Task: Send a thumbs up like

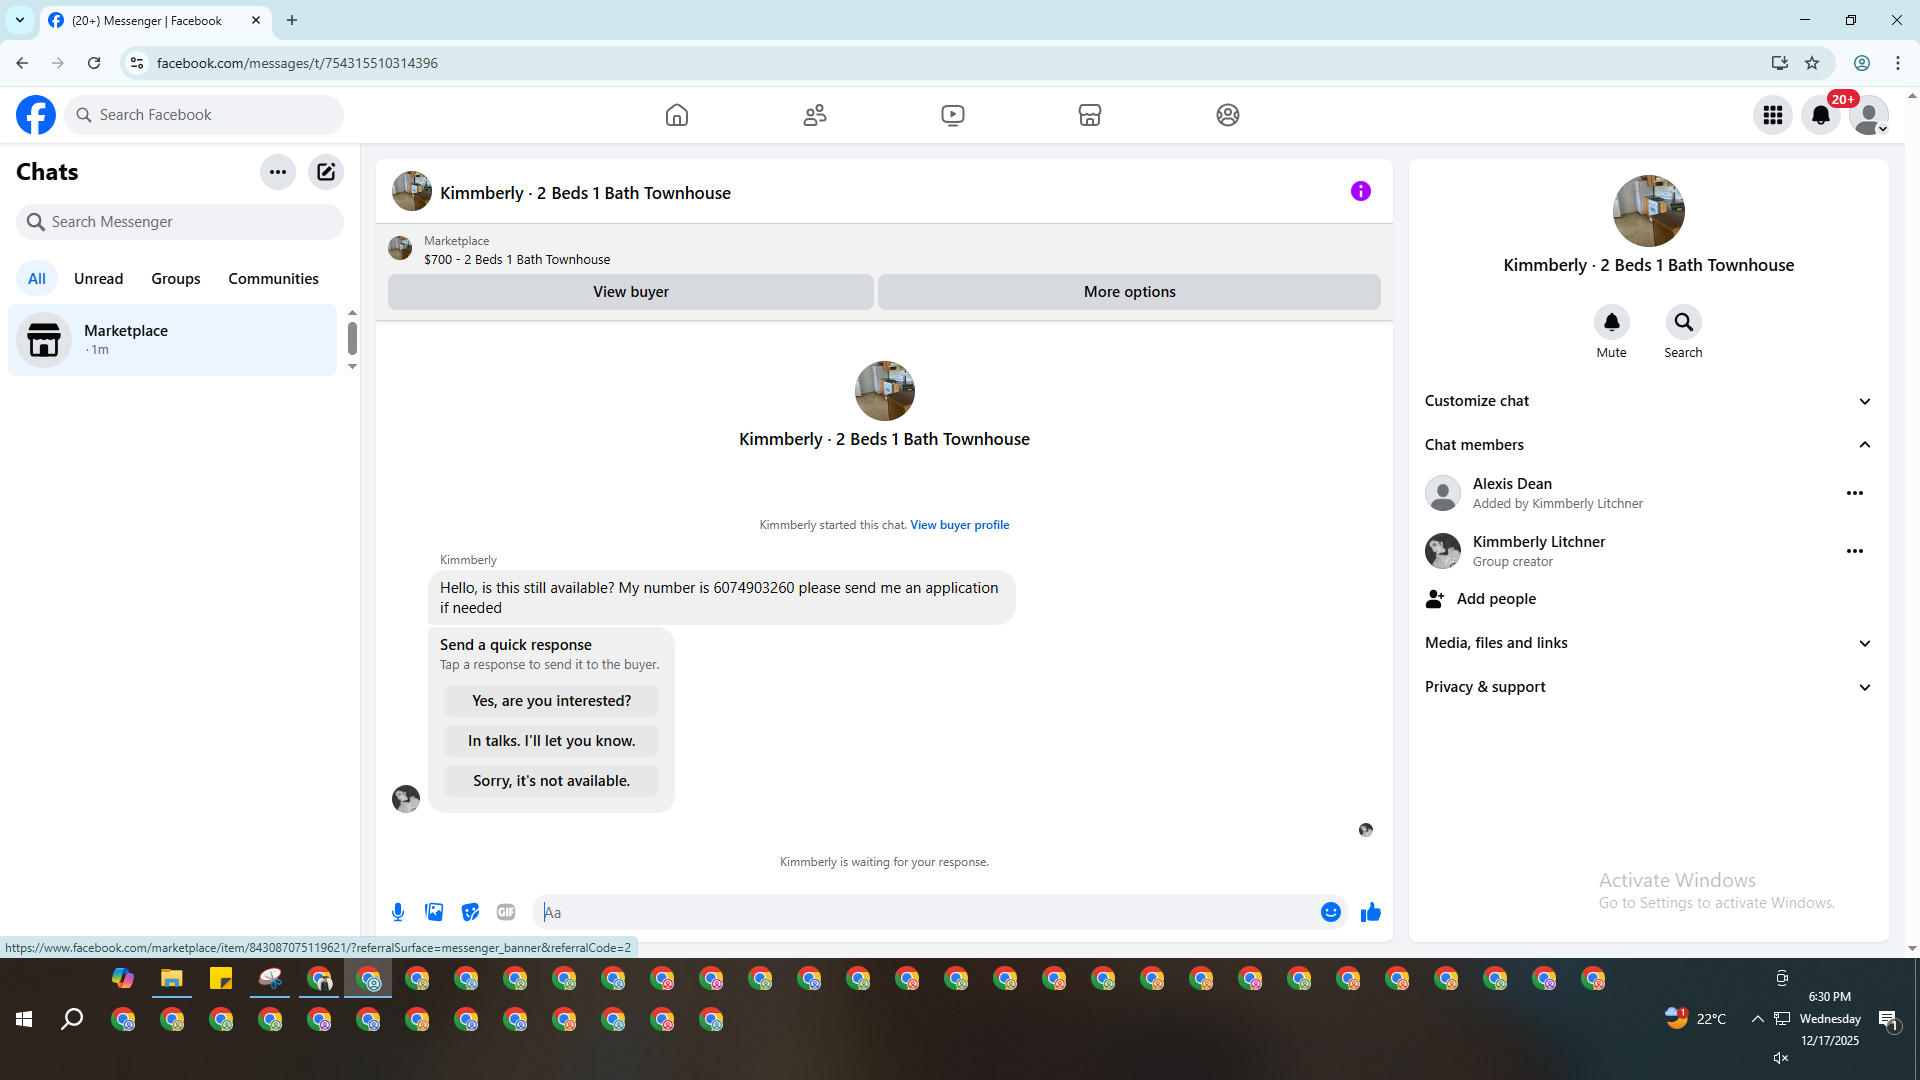Action: pos(1370,912)
